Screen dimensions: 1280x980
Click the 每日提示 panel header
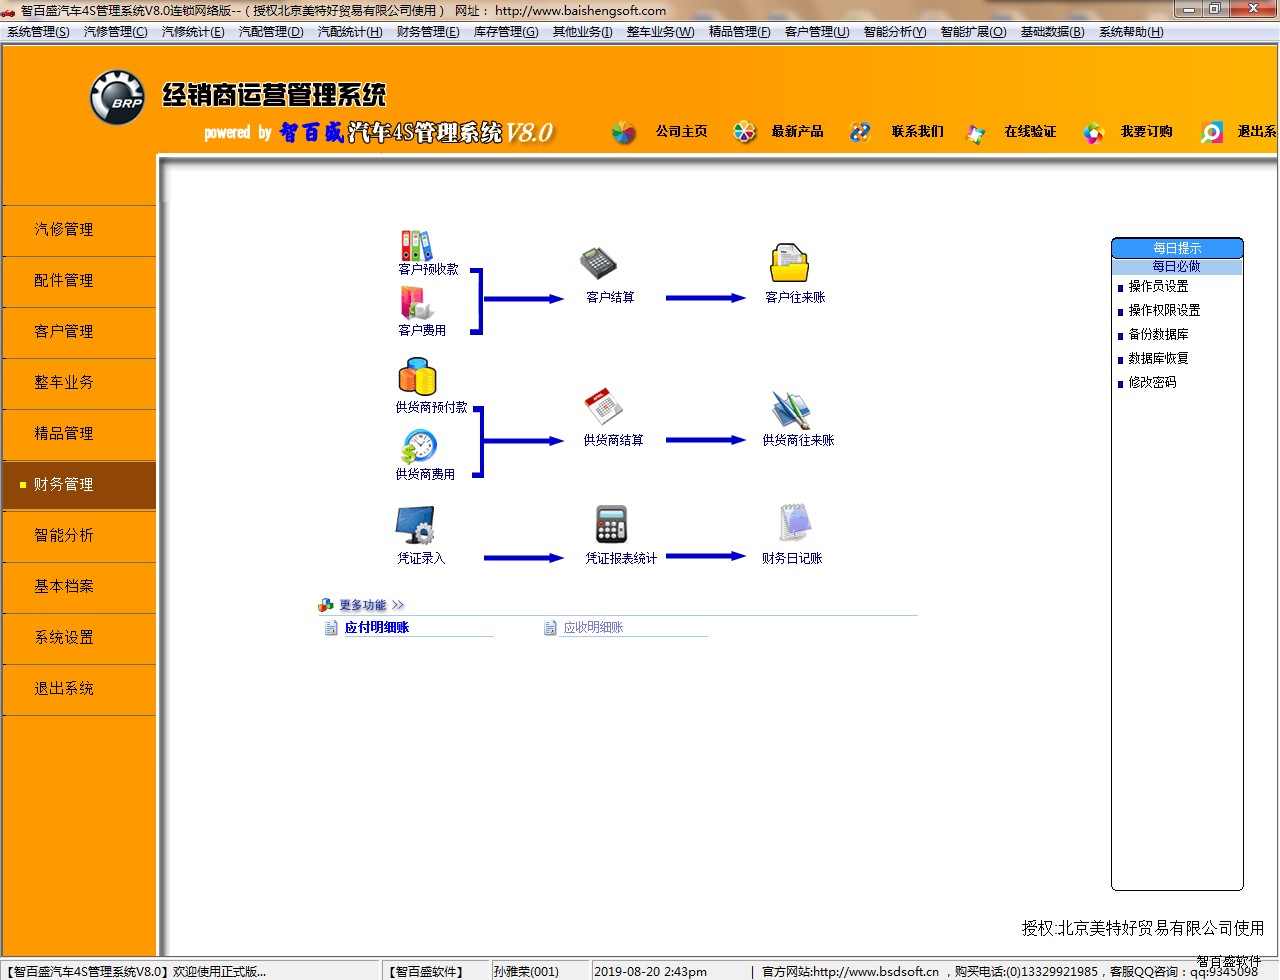click(1177, 248)
